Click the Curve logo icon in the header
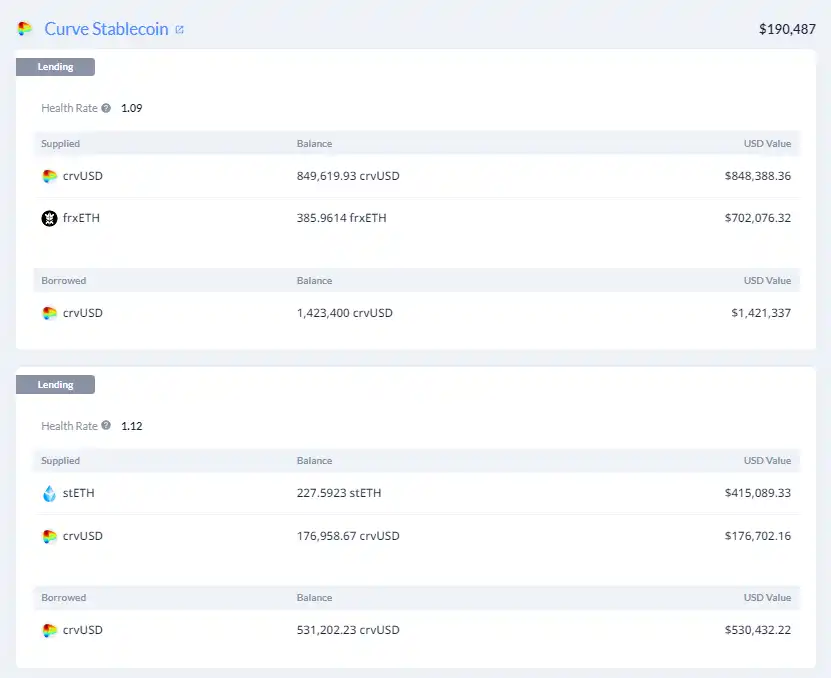Viewport: 831px width, 678px height. (x=24, y=29)
